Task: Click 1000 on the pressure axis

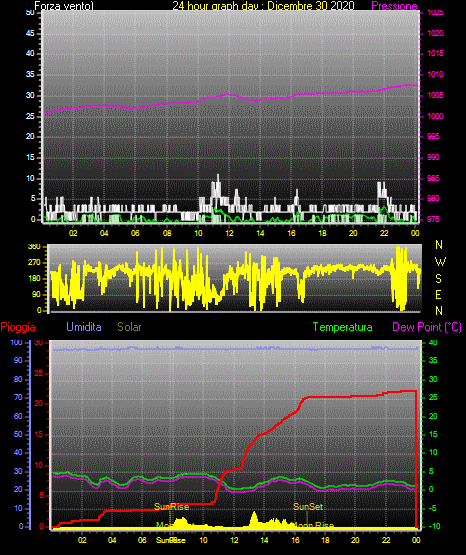Action: click(435, 116)
